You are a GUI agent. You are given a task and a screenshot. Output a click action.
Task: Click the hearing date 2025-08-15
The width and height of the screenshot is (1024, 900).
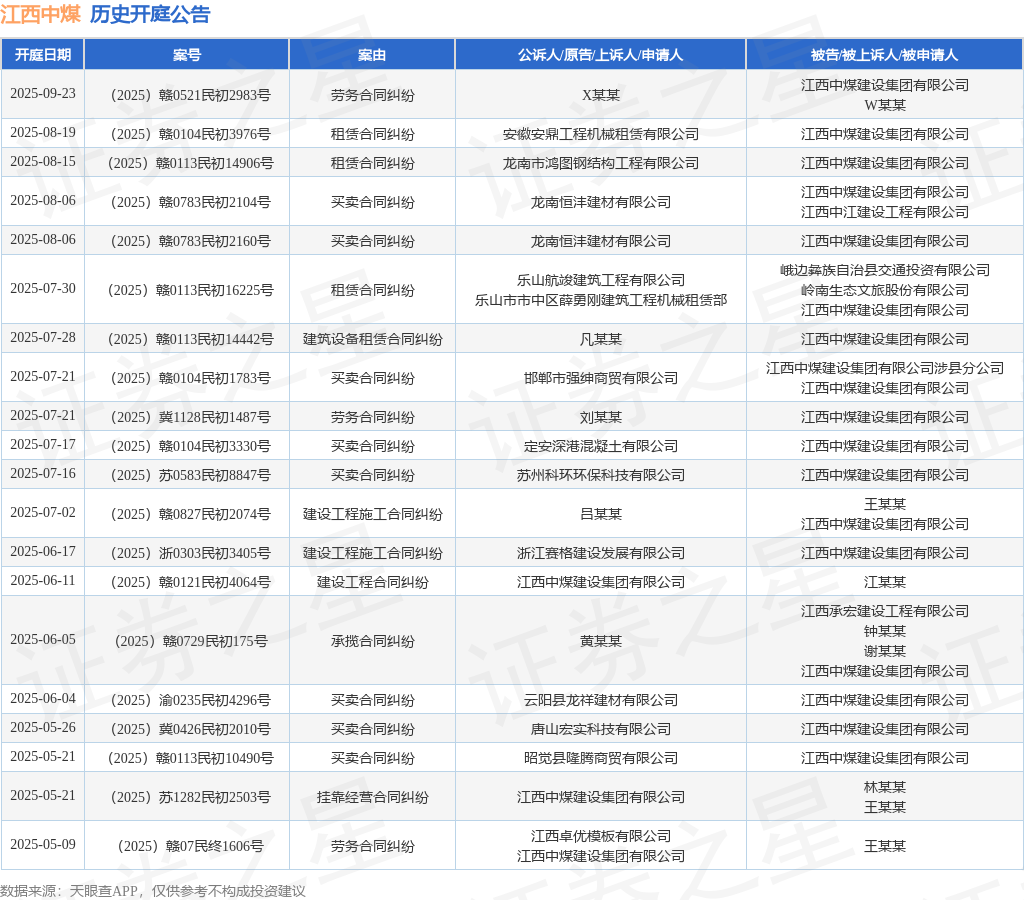tap(43, 161)
